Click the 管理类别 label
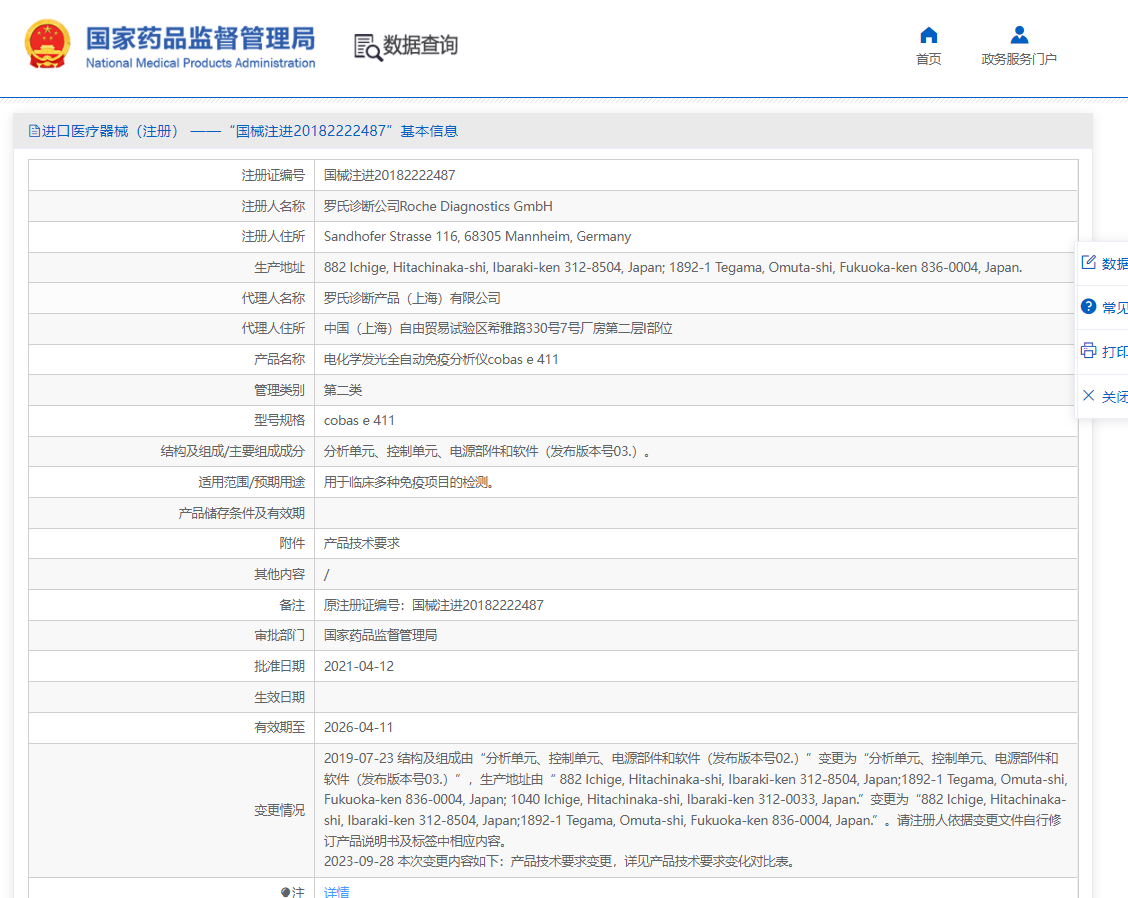The image size is (1128, 898). pyautogui.click(x=280, y=391)
